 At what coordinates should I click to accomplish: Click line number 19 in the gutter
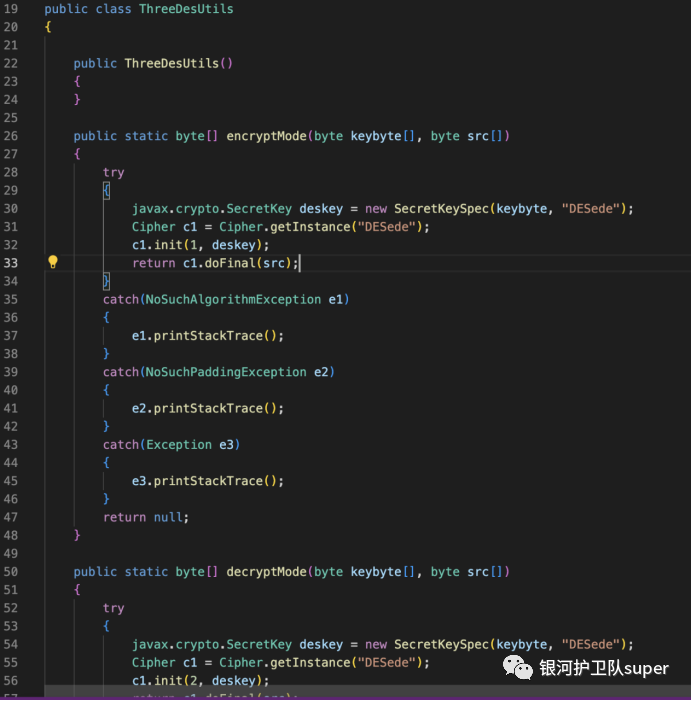(11, 9)
